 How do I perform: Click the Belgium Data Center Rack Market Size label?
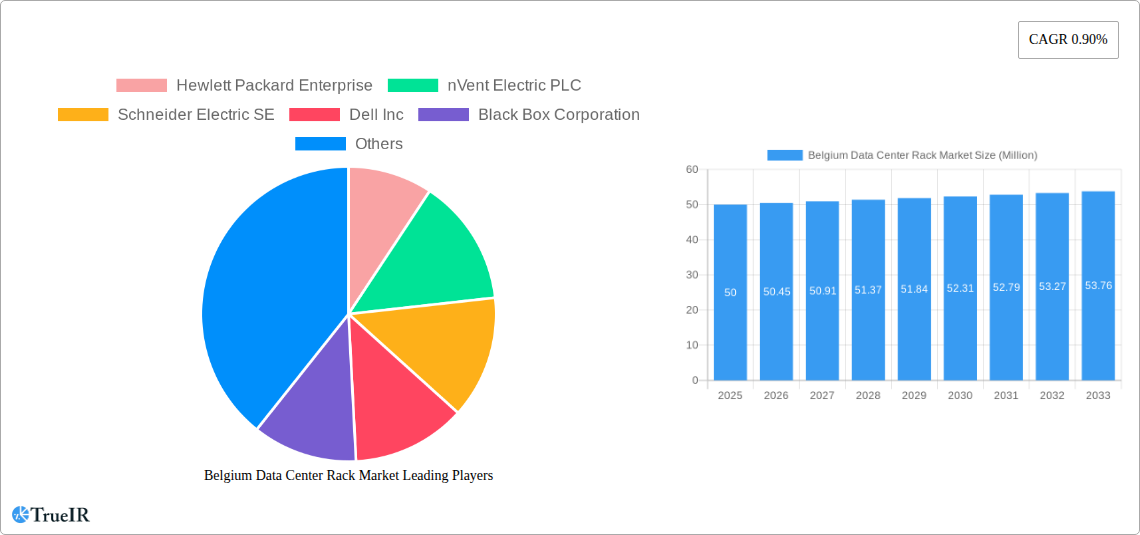[x=923, y=155]
